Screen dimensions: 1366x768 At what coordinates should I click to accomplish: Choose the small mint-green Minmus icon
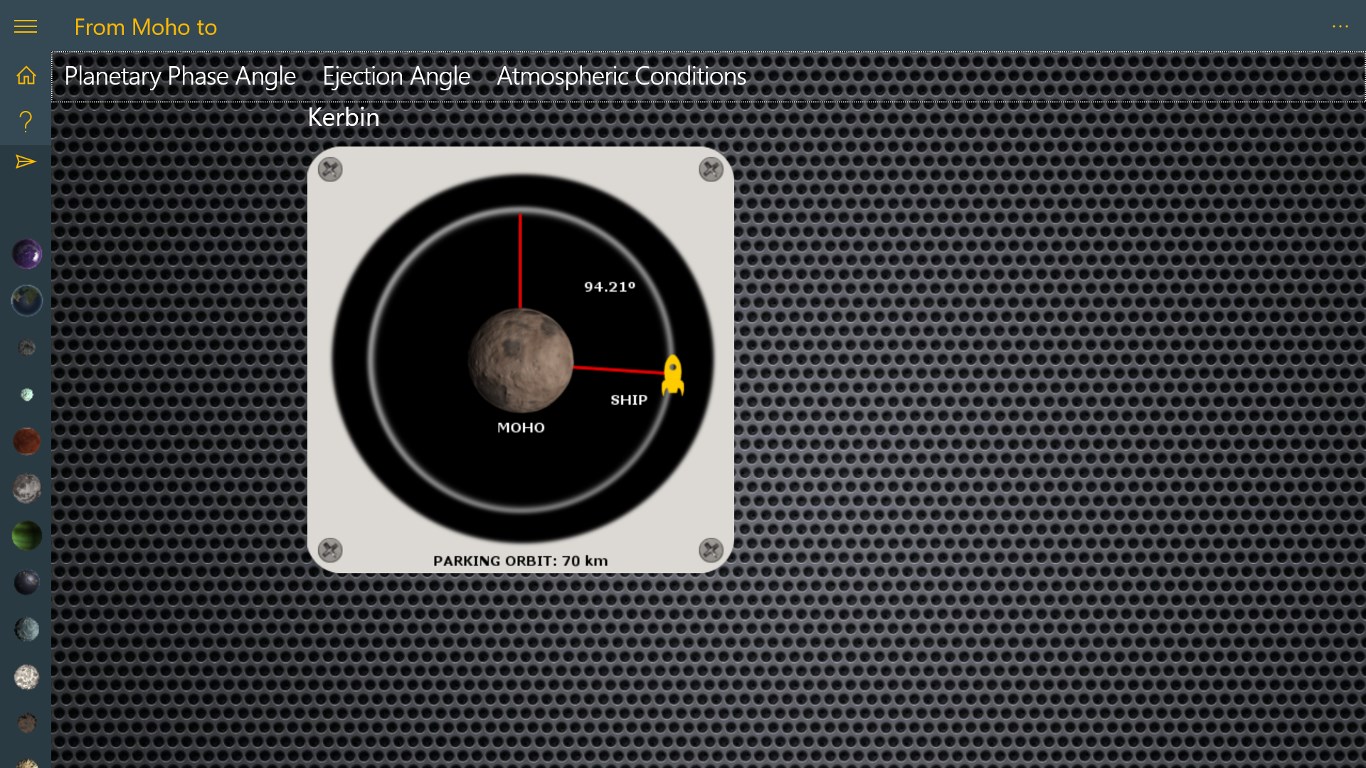27,395
